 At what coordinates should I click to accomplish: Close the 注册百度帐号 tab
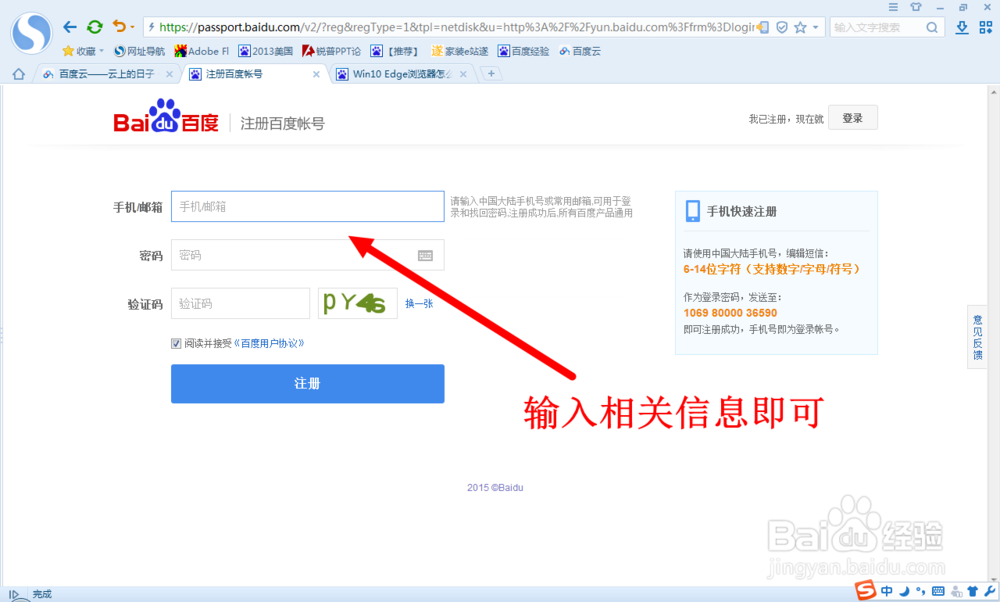tap(316, 74)
